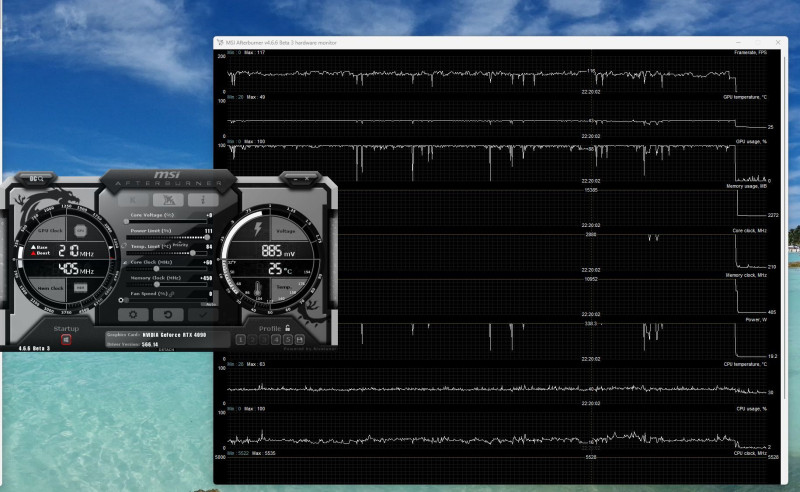Click the Memory Clock slider handle

click(157, 284)
